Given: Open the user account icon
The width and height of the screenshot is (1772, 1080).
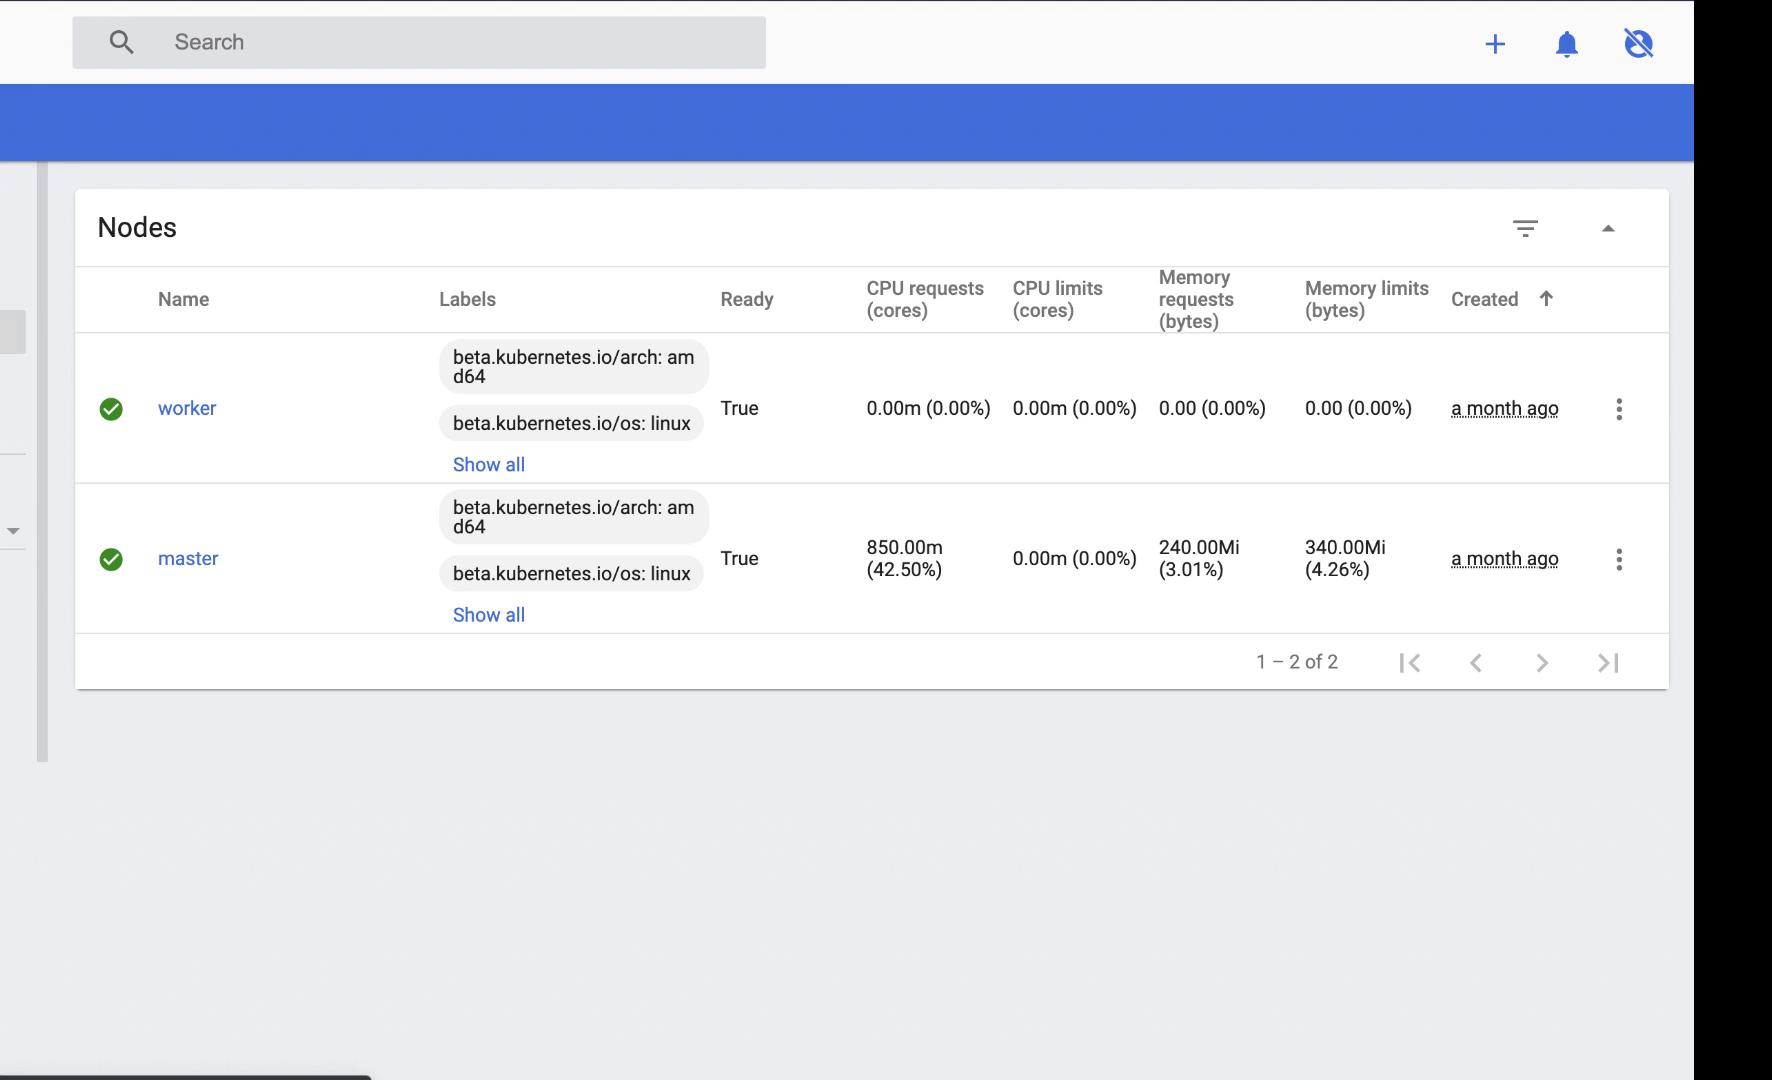Looking at the screenshot, I should (1638, 44).
